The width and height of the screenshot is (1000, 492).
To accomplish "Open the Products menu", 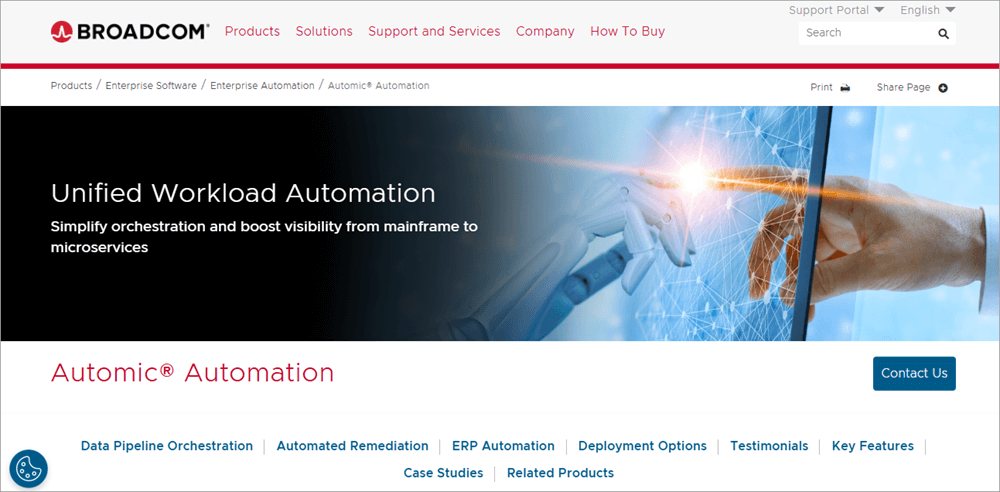I will point(252,31).
